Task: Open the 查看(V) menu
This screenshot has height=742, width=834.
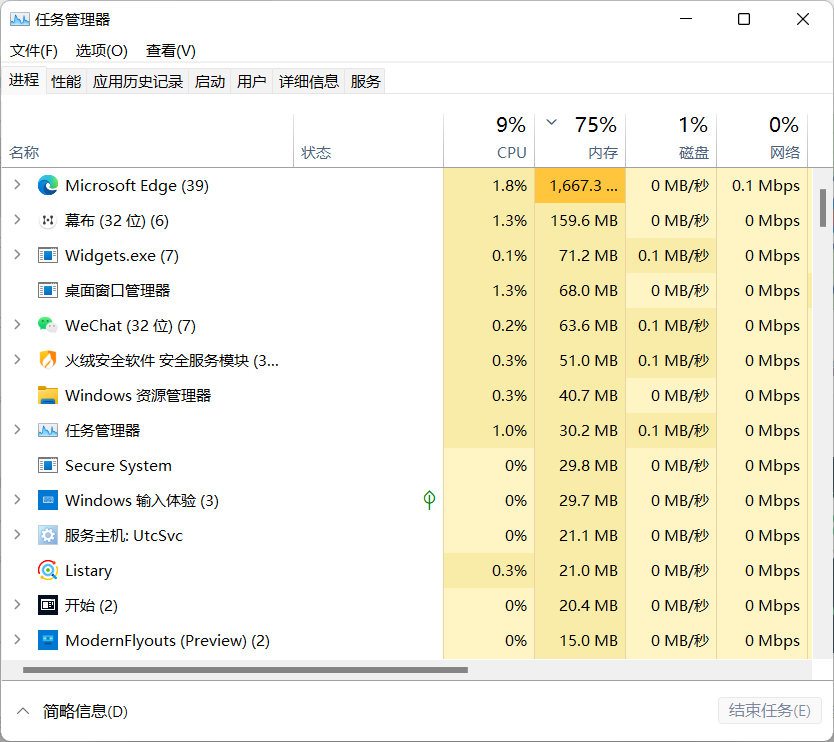Action: click(171, 51)
